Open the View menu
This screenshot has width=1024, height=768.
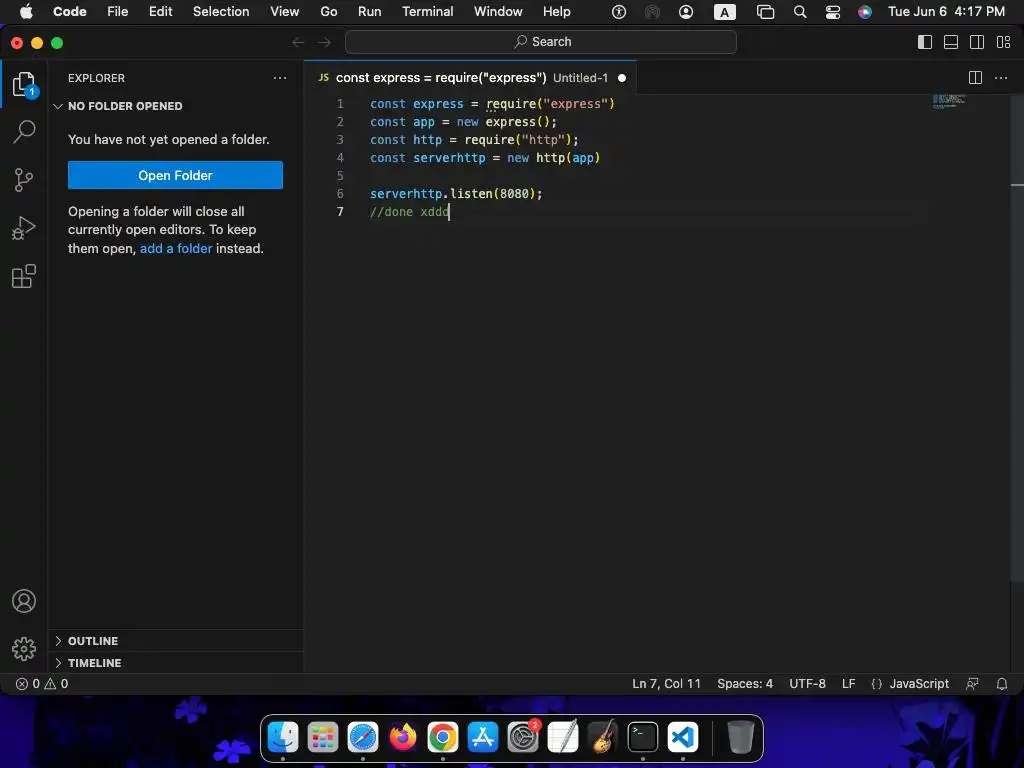[285, 12]
